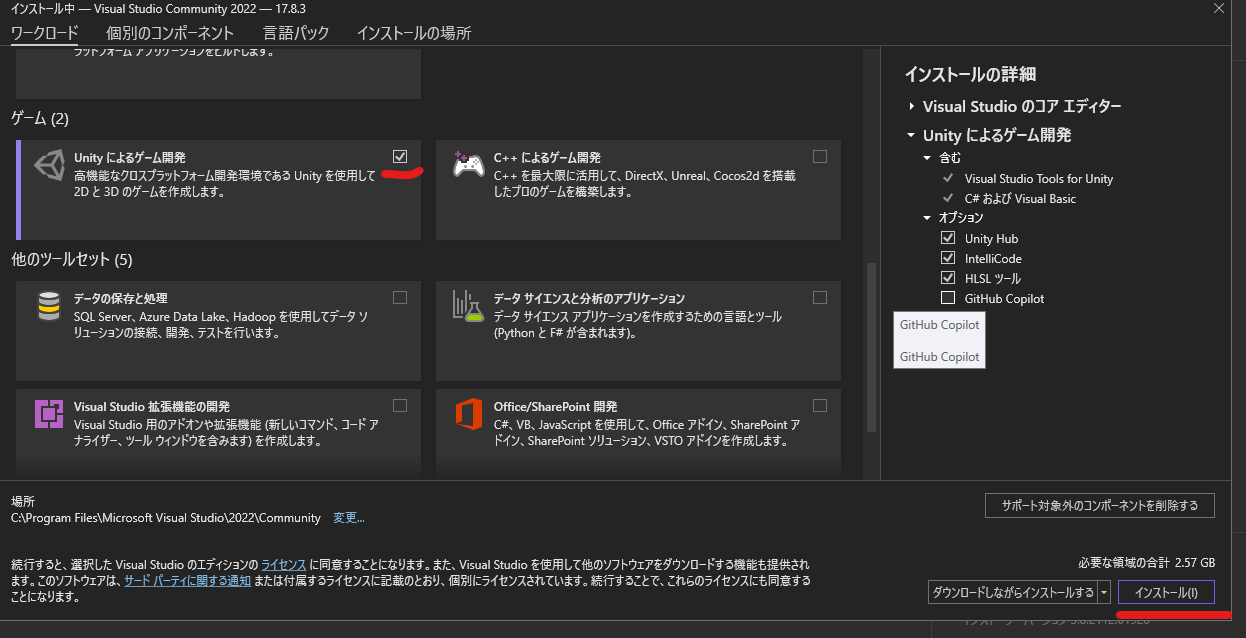Switch to the 個別のコンポーネント tab
The height and width of the screenshot is (638, 1246).
(x=170, y=33)
